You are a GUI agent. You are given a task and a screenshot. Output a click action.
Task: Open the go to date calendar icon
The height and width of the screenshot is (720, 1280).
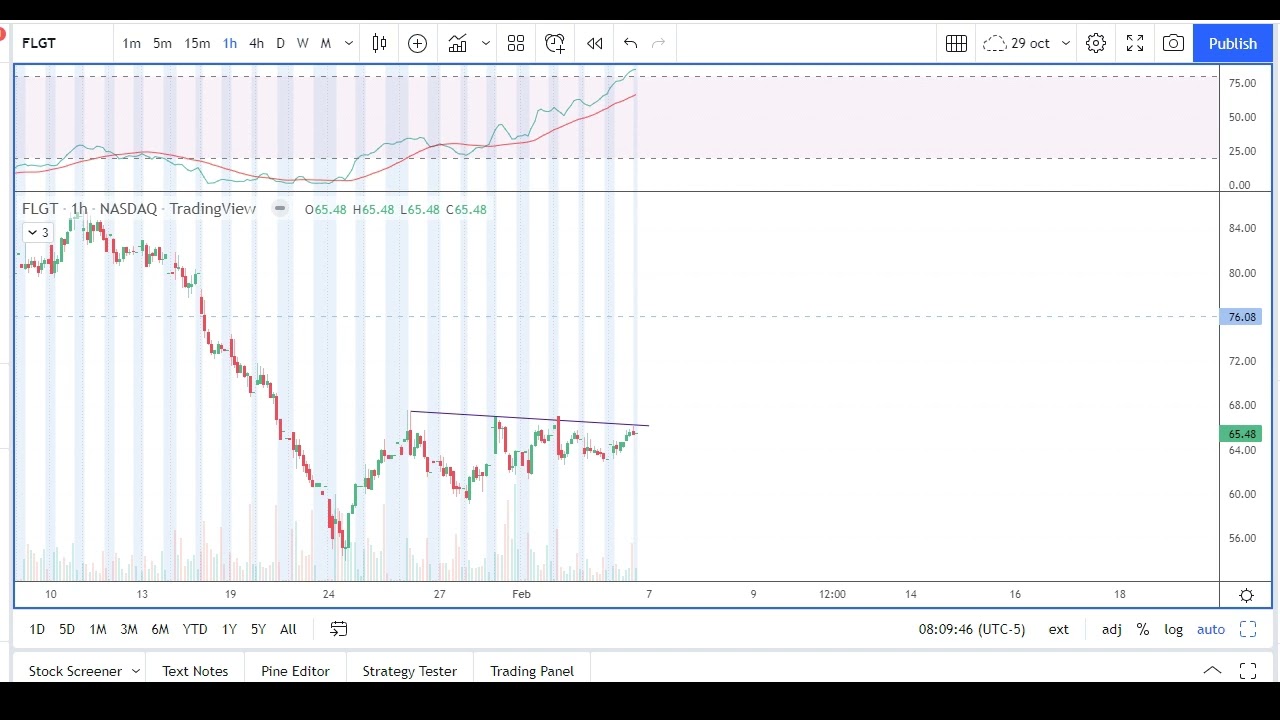[339, 629]
